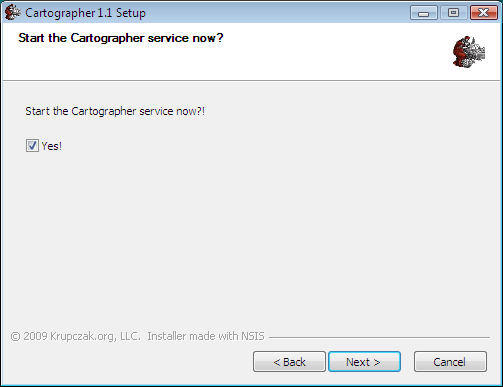Click the bold Start the Cartographer service heading

(121, 38)
